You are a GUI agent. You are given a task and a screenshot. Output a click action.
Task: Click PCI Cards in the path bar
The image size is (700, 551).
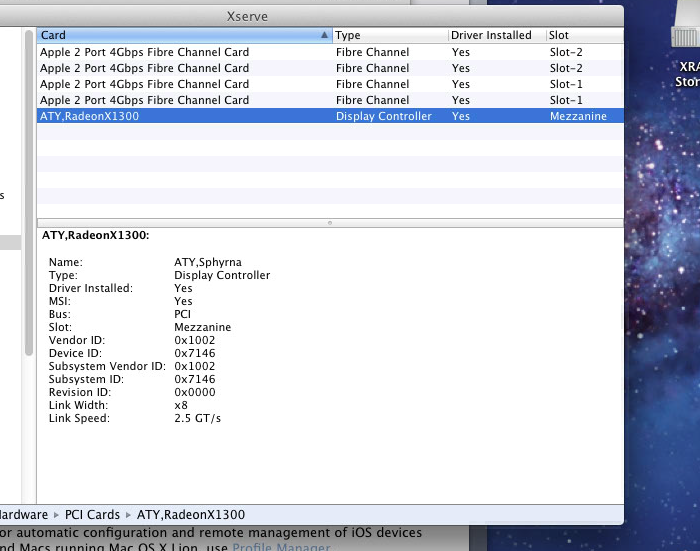click(92, 515)
